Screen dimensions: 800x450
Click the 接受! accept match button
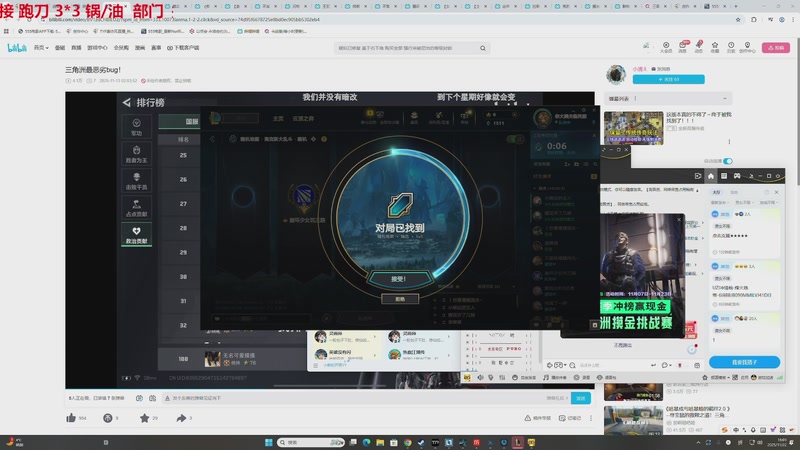399,279
